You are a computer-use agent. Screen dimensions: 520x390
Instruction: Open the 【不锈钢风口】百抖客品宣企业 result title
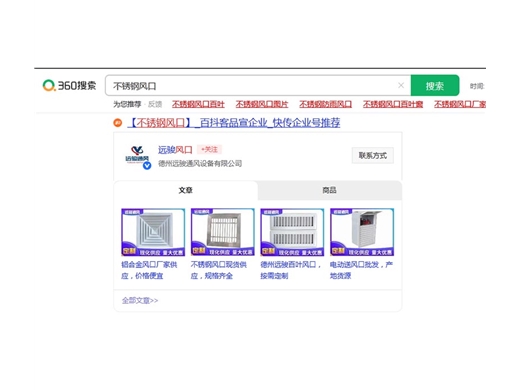click(234, 123)
